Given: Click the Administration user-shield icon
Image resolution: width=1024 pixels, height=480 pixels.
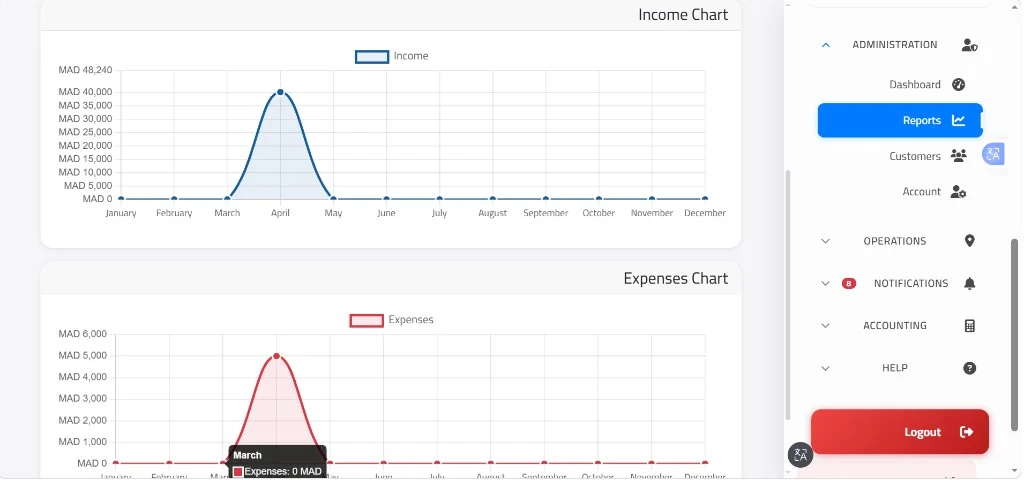Looking at the screenshot, I should click(x=969, y=45).
